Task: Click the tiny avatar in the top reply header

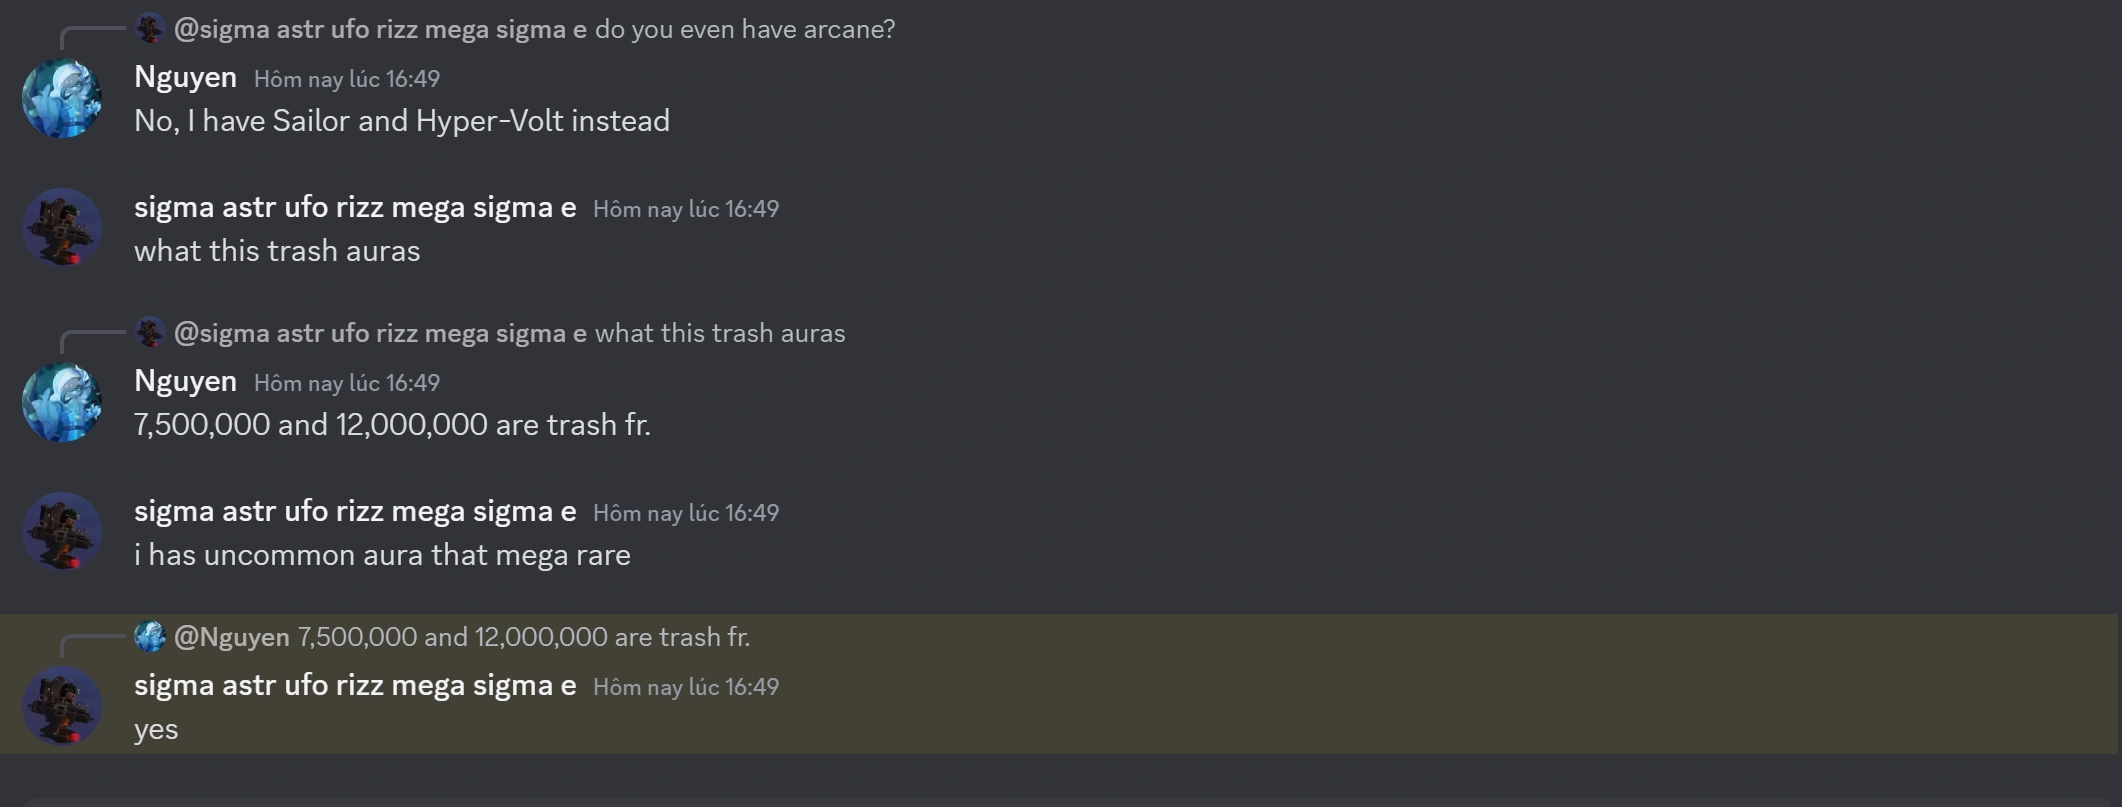Action: point(150,28)
